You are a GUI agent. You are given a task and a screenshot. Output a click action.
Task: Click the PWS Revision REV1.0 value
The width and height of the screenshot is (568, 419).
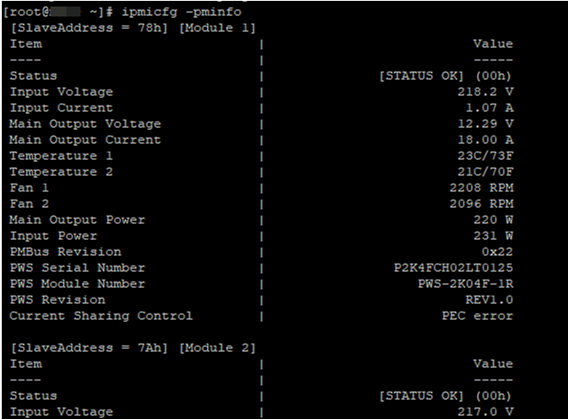coord(489,299)
